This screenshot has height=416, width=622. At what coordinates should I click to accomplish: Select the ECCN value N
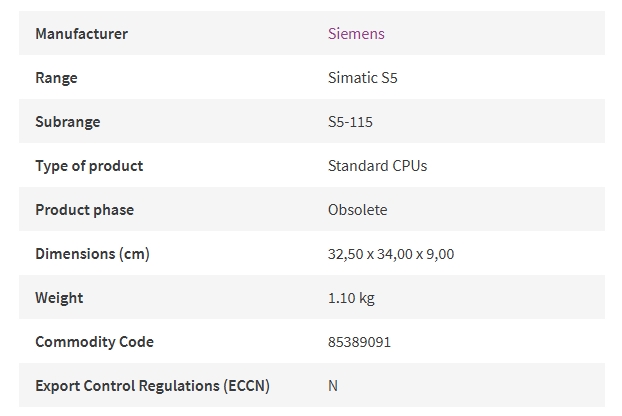coord(333,386)
